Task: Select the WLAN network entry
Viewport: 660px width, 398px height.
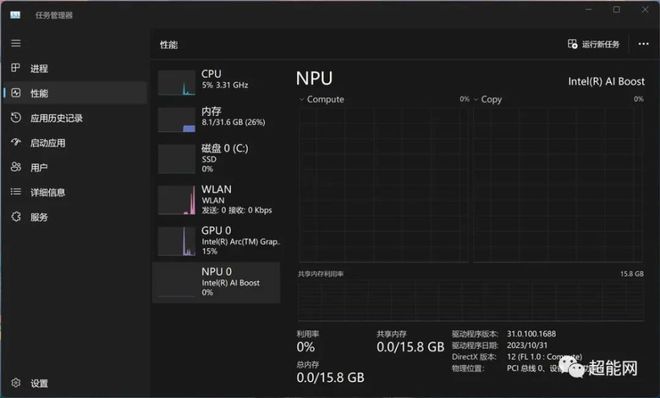Action: (x=216, y=200)
